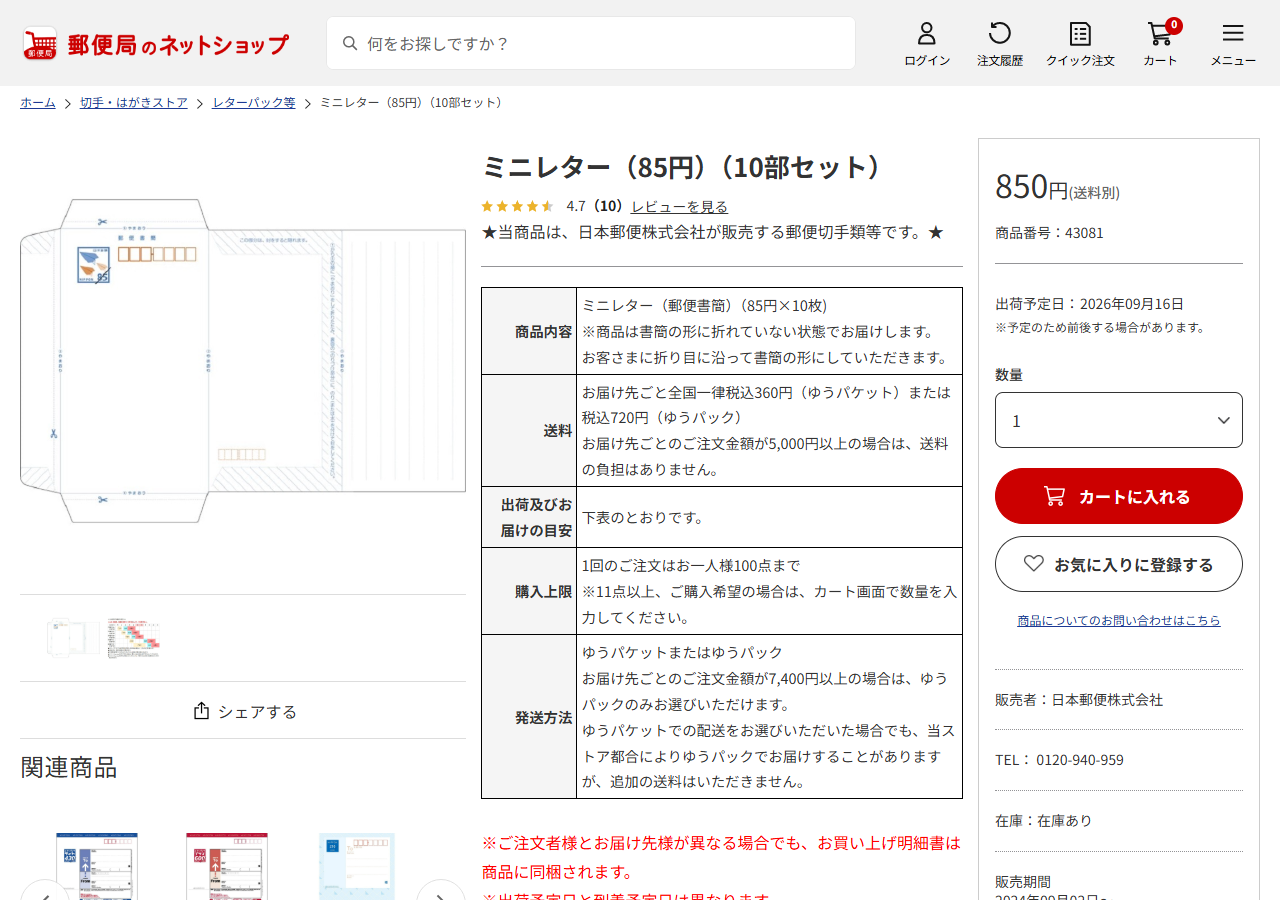1280x900 pixels.
Task: Focus the 何をお探しですか search field
Action: pyautogui.click(x=591, y=43)
